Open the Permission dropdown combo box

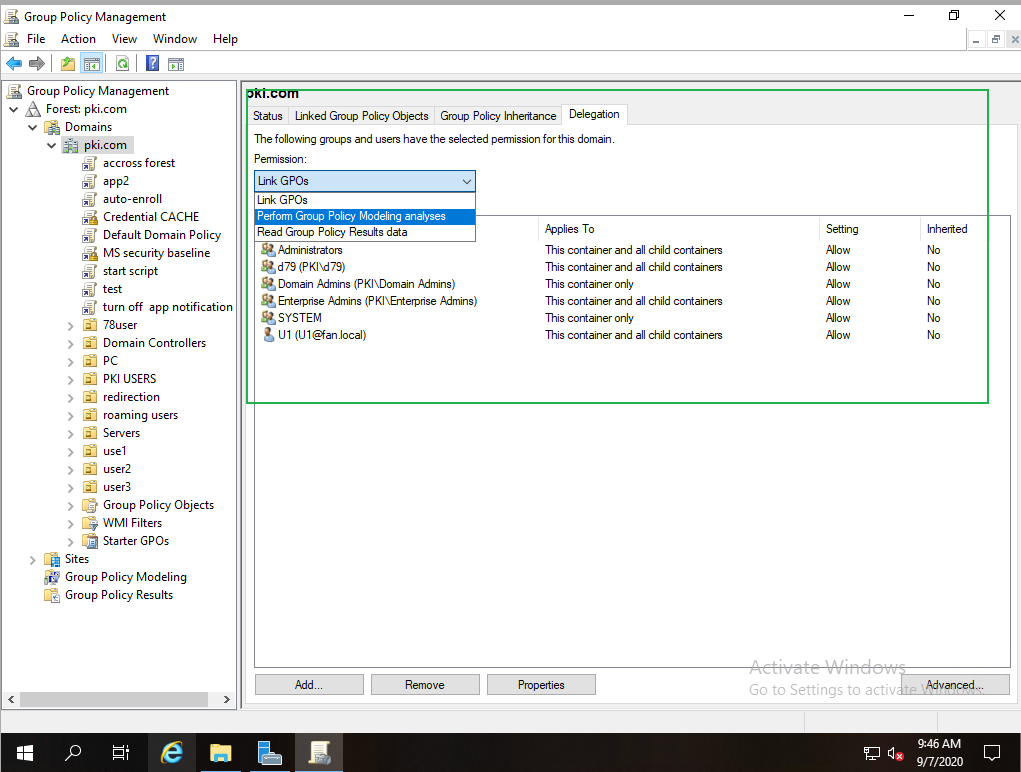(365, 181)
